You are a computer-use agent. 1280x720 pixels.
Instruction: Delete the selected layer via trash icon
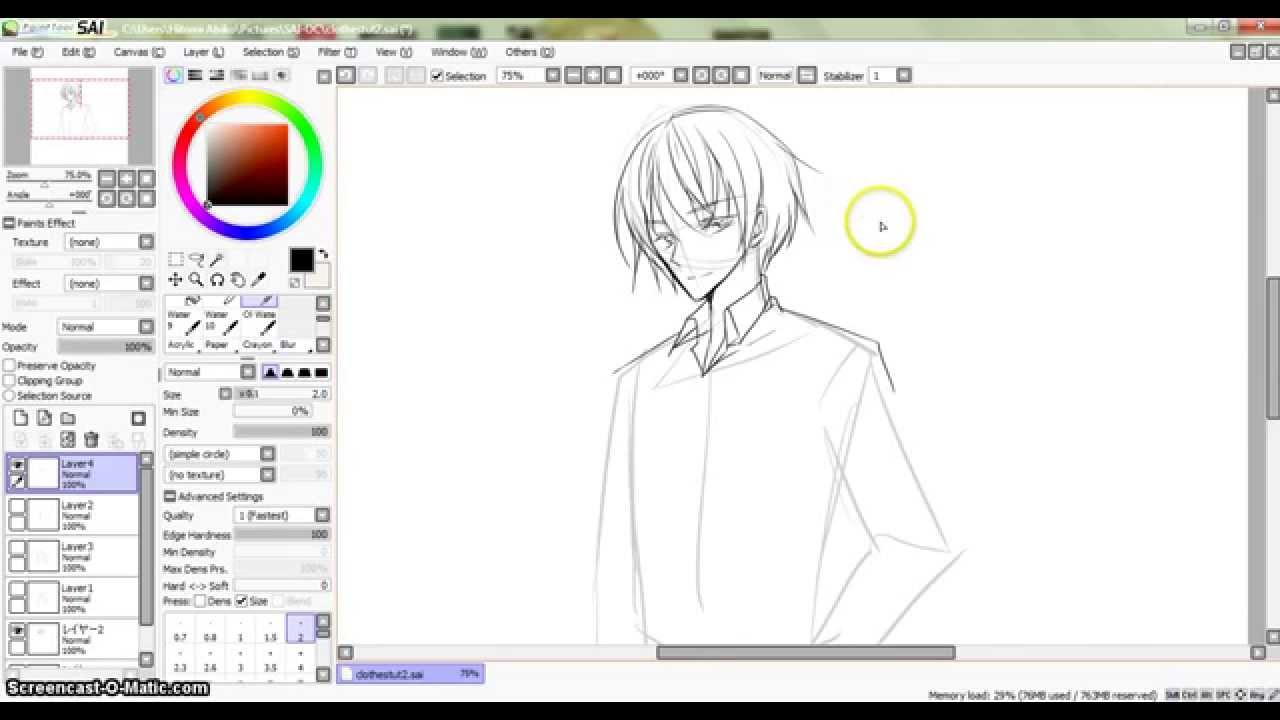91,438
